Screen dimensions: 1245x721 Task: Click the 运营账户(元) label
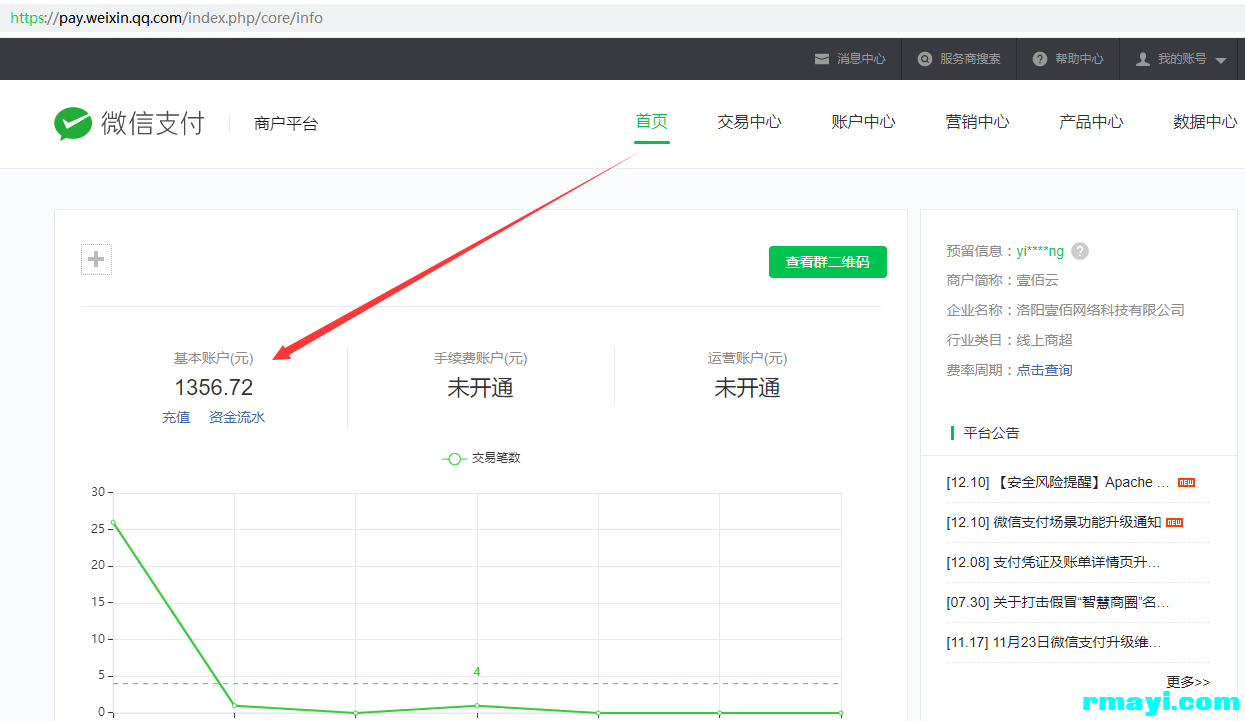point(747,358)
